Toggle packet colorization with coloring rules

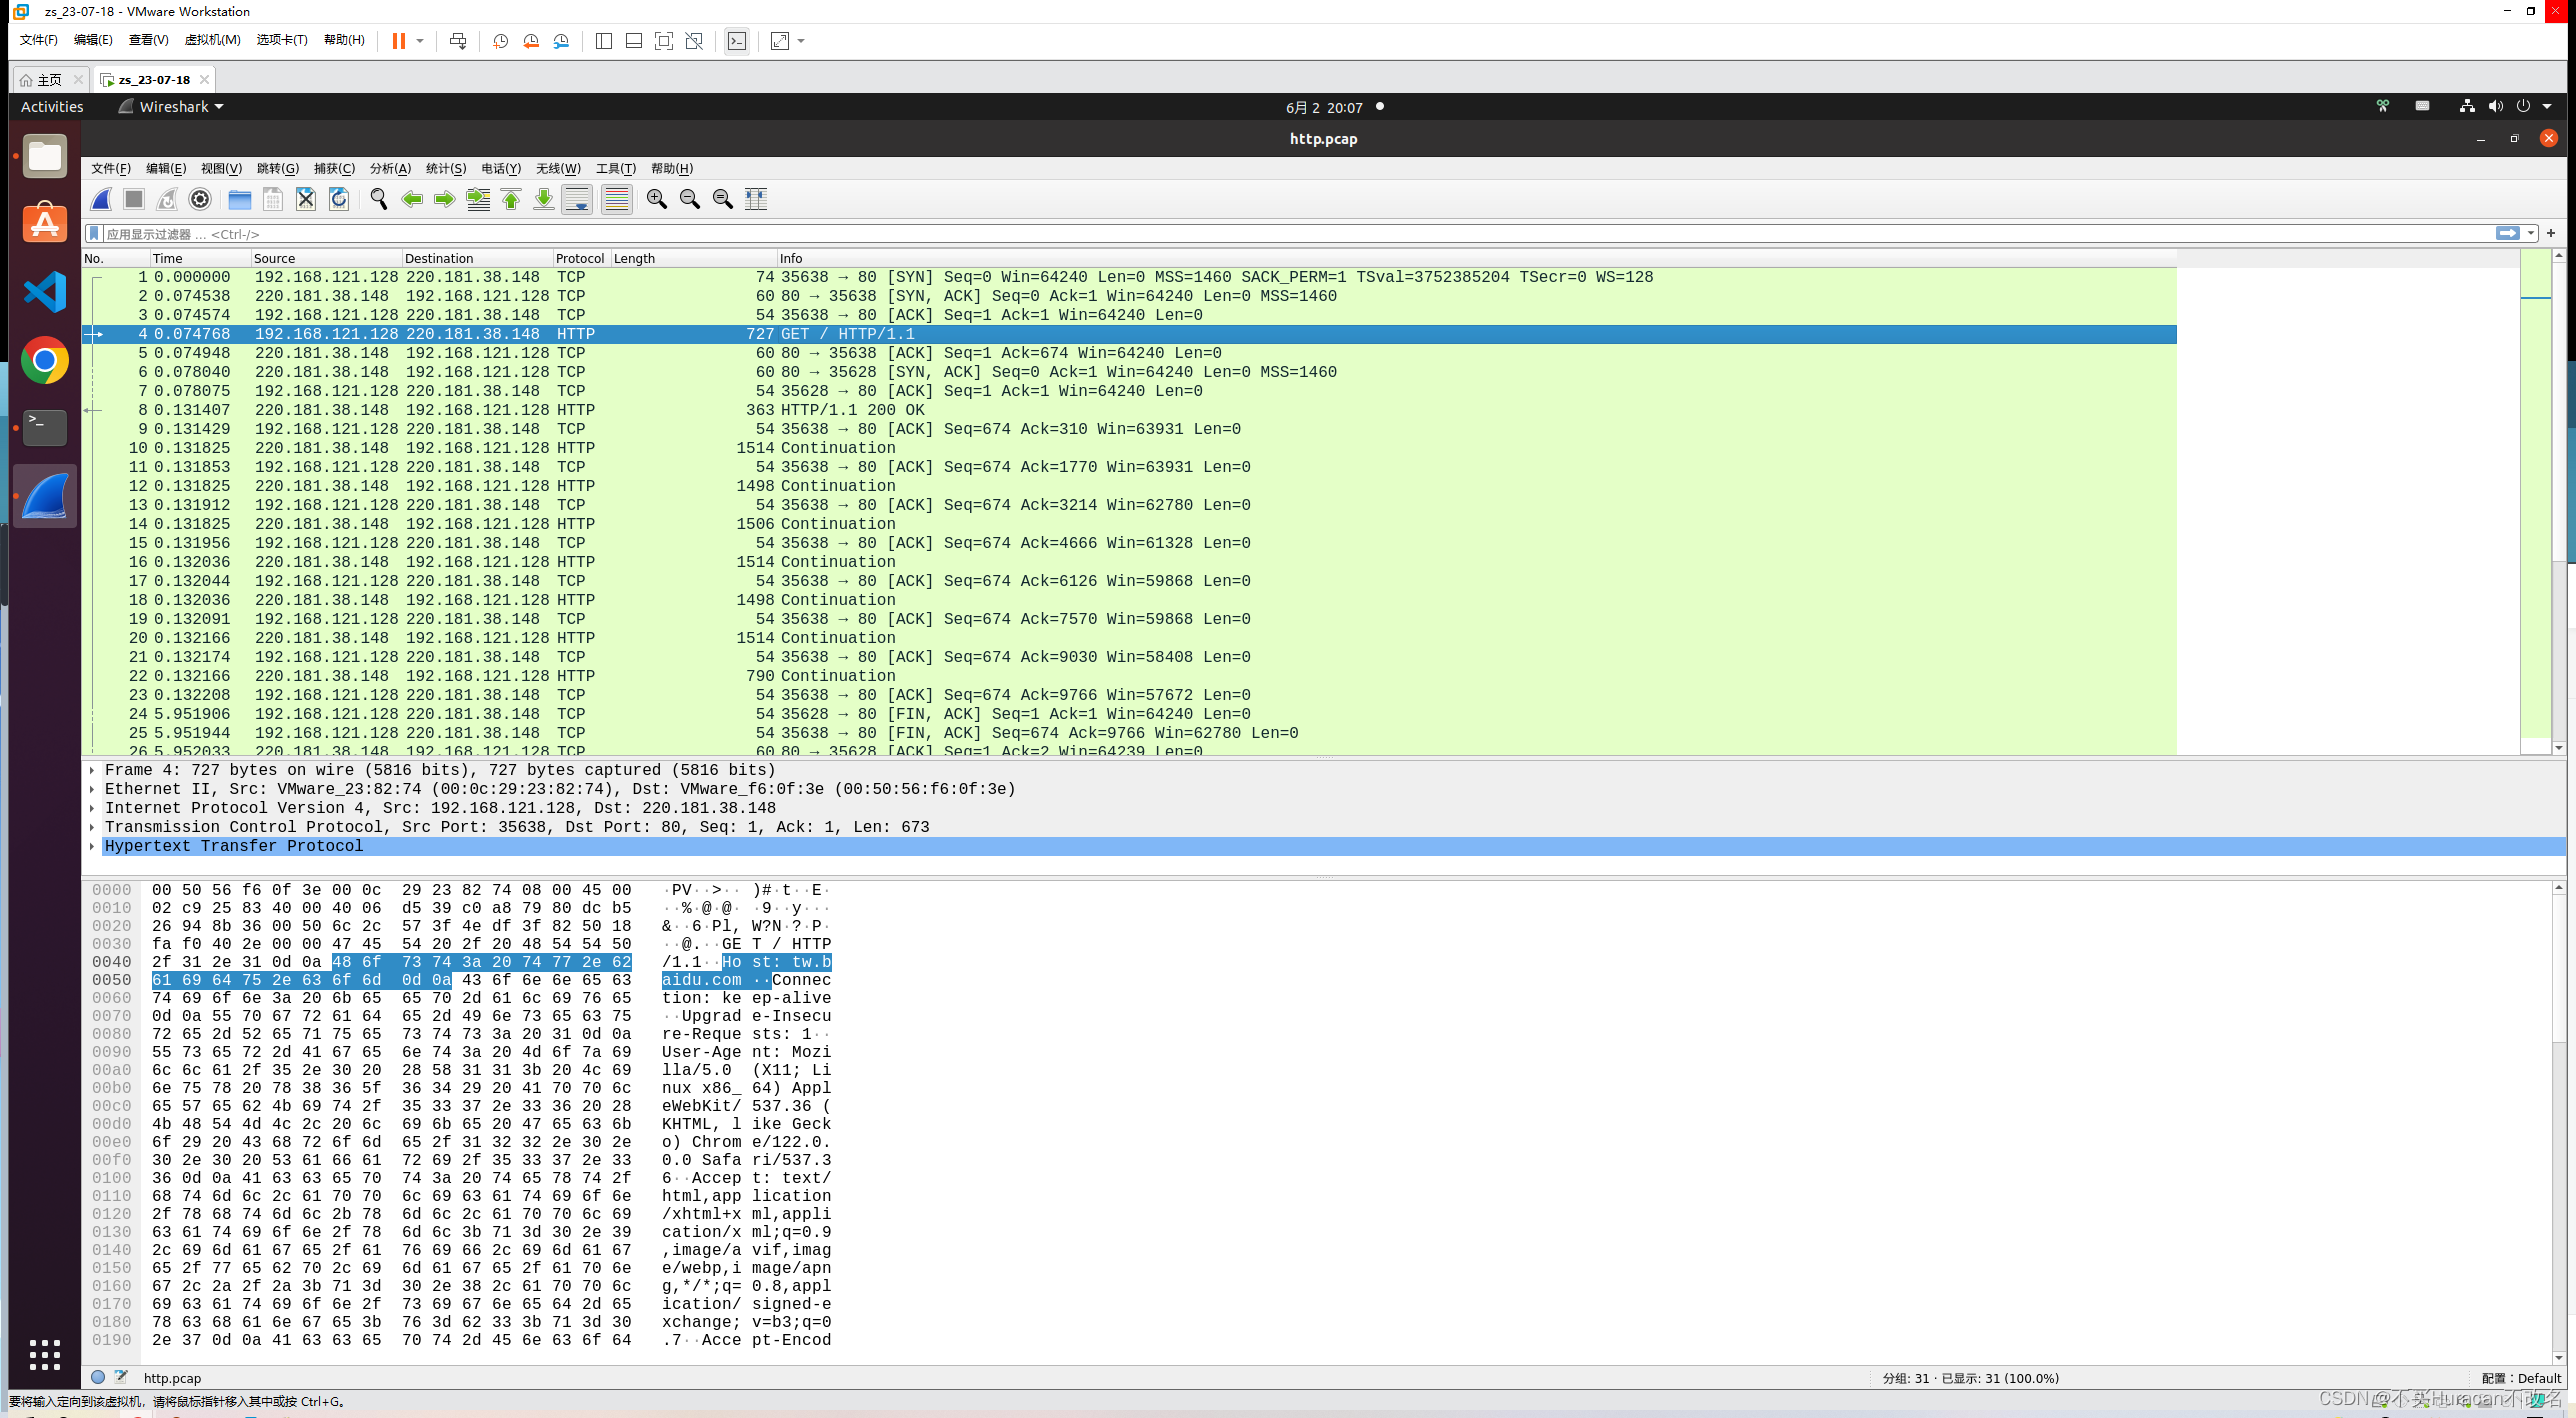617,199
